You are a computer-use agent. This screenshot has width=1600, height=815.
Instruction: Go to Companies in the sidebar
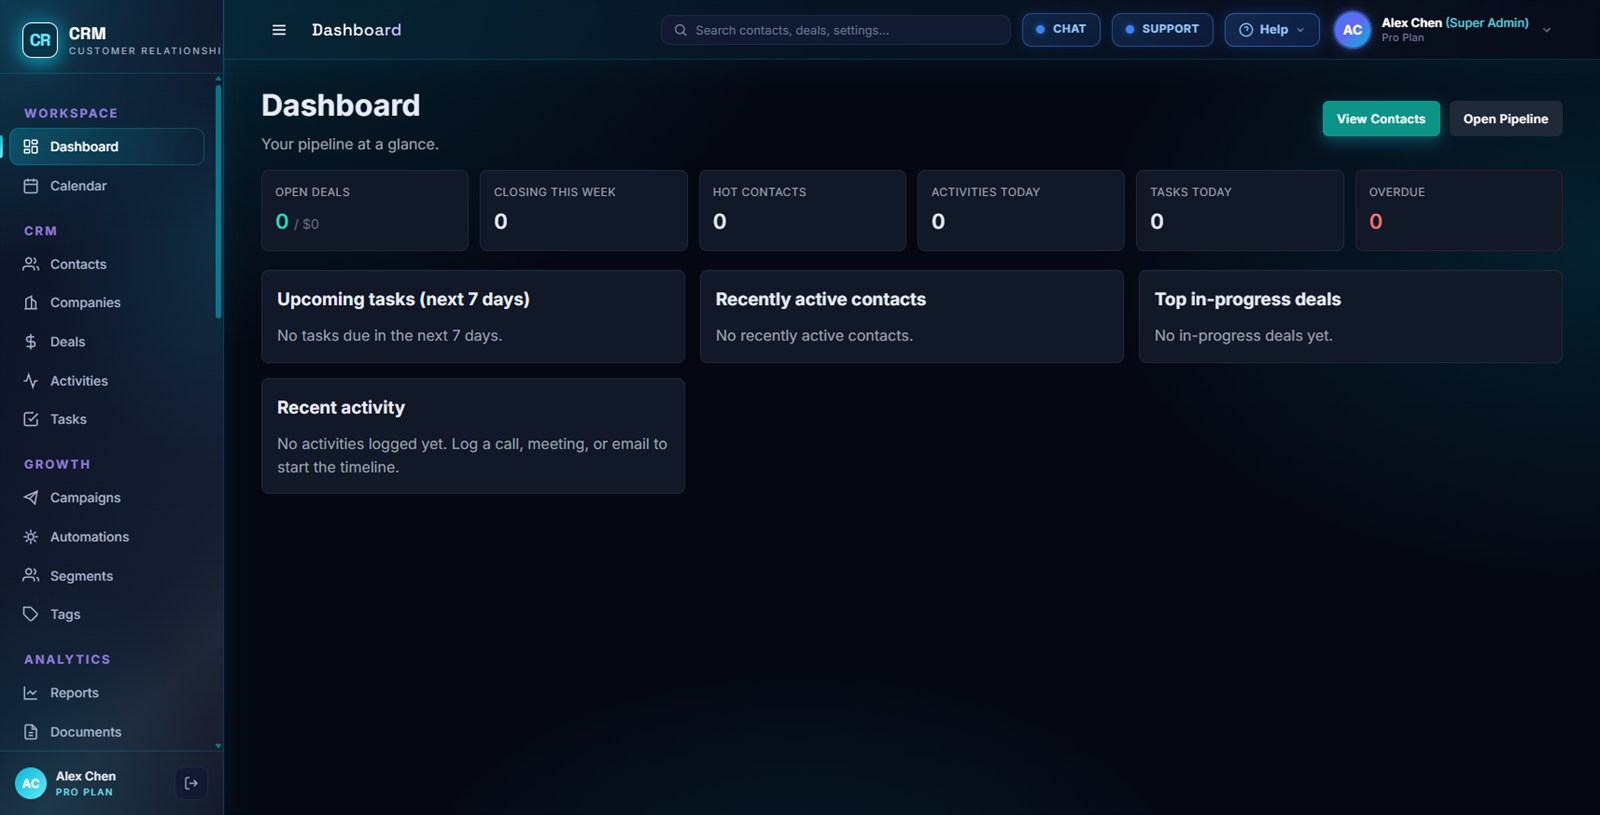106,303
